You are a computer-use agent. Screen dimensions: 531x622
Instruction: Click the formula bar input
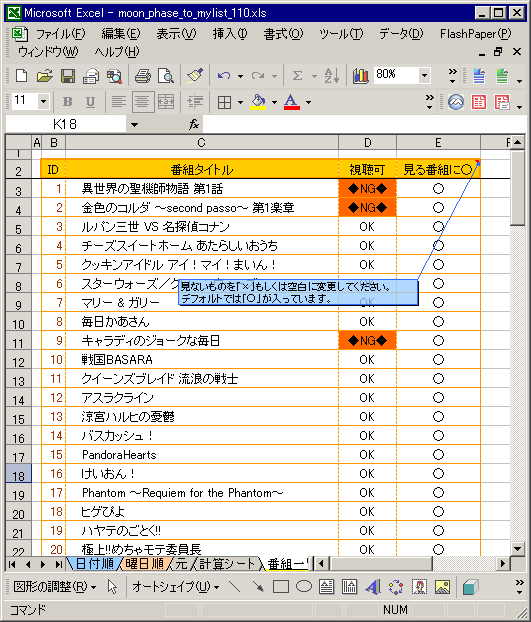coord(364,125)
